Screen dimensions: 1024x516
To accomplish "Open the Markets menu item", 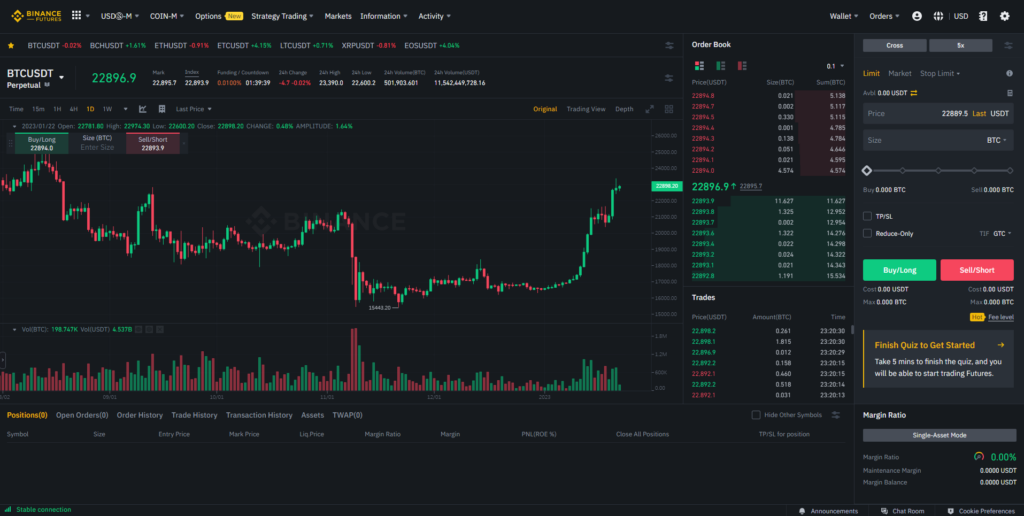I will point(338,16).
